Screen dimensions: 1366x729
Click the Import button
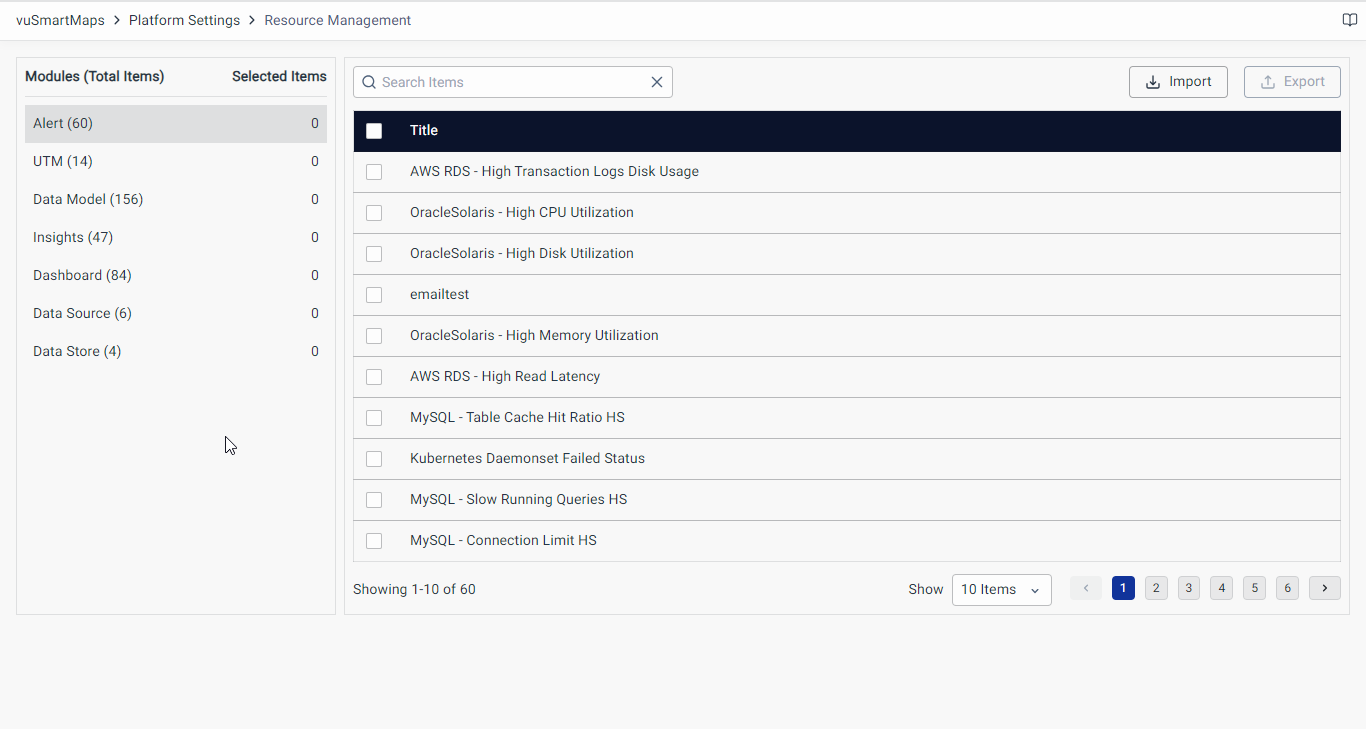[x=1178, y=82]
